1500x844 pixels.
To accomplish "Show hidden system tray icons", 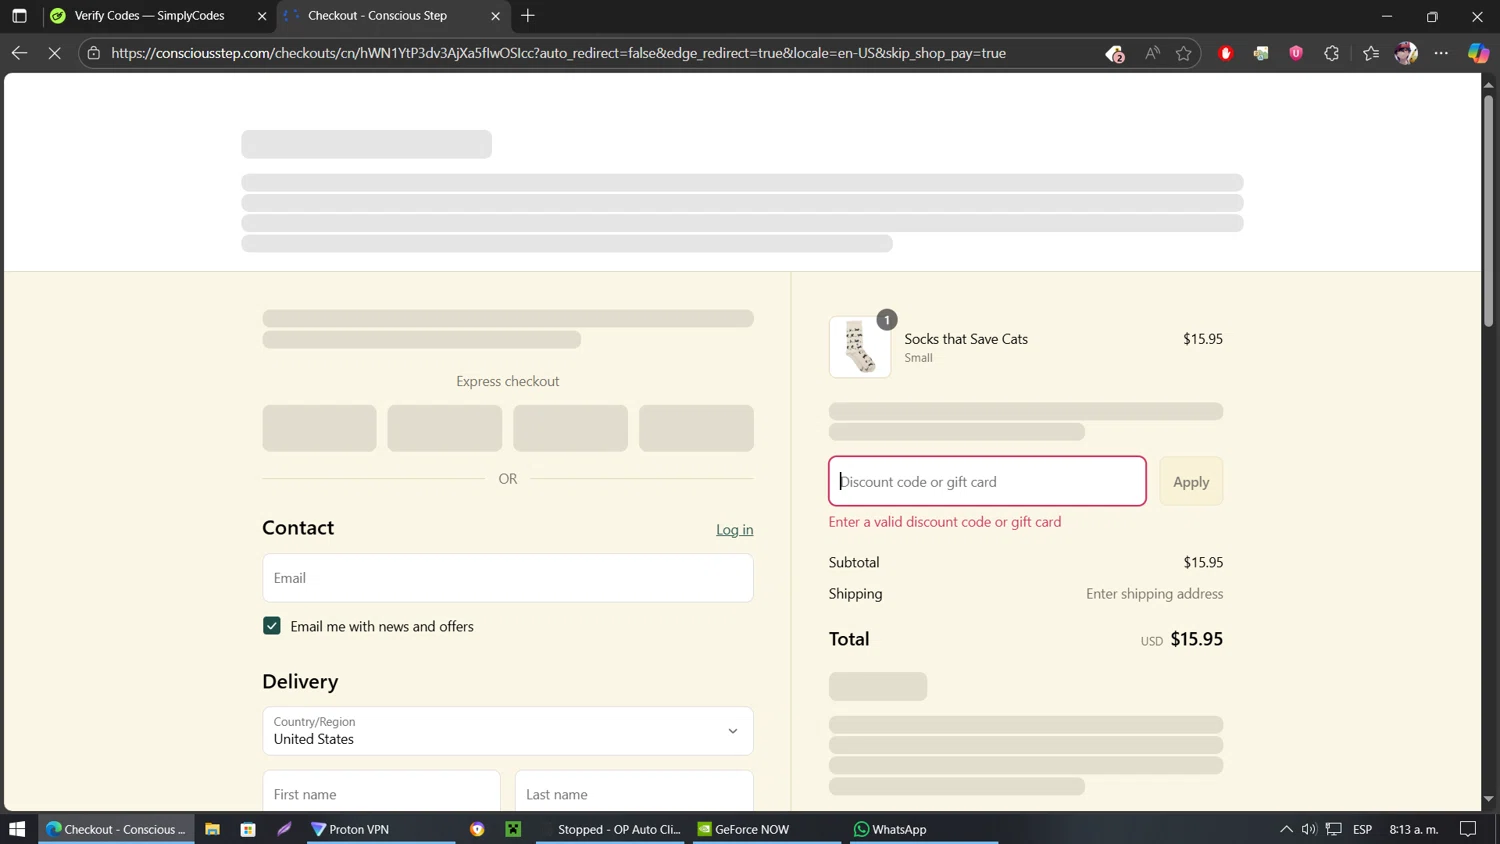I will pyautogui.click(x=1286, y=829).
